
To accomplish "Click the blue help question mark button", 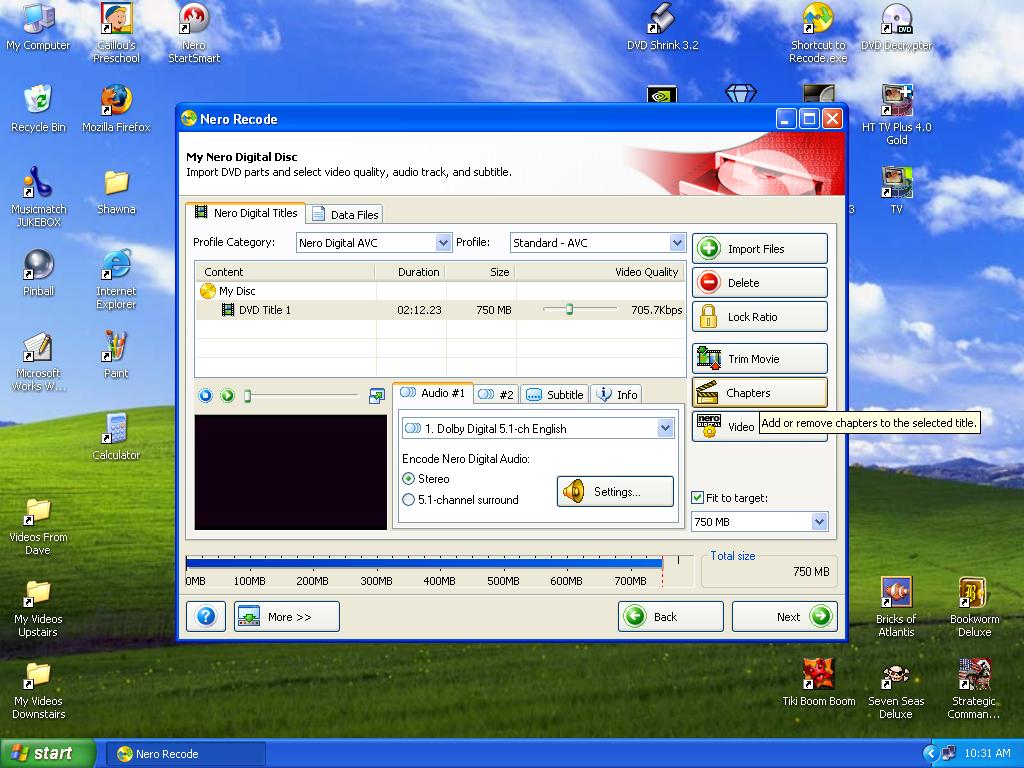I will pos(206,616).
